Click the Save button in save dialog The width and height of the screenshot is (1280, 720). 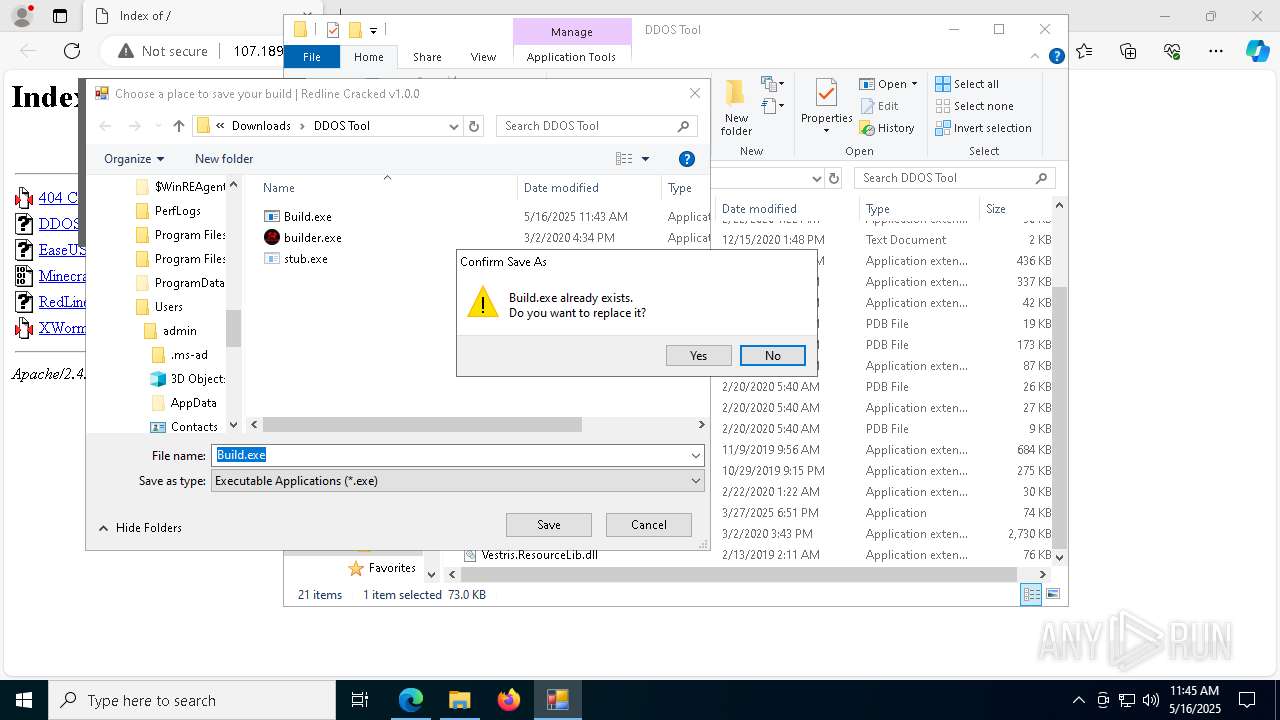point(549,525)
